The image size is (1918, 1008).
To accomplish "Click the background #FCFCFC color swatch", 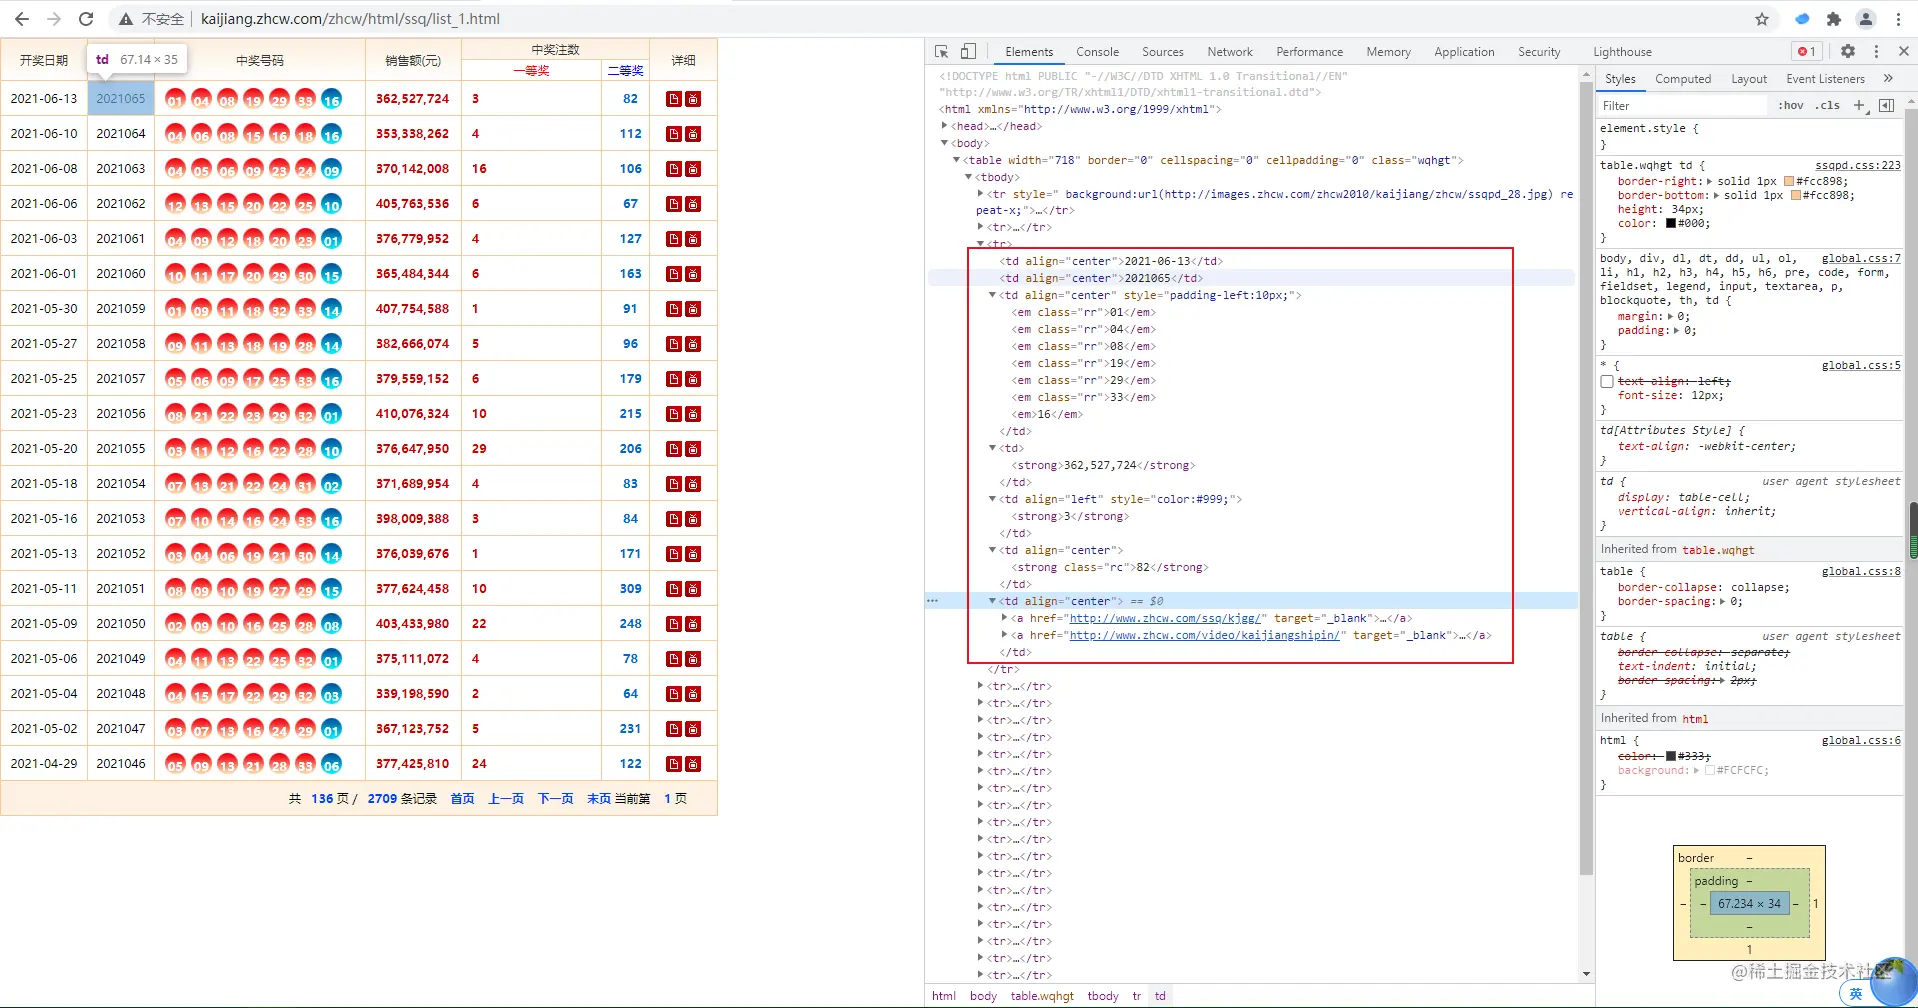I will click(x=1710, y=770).
